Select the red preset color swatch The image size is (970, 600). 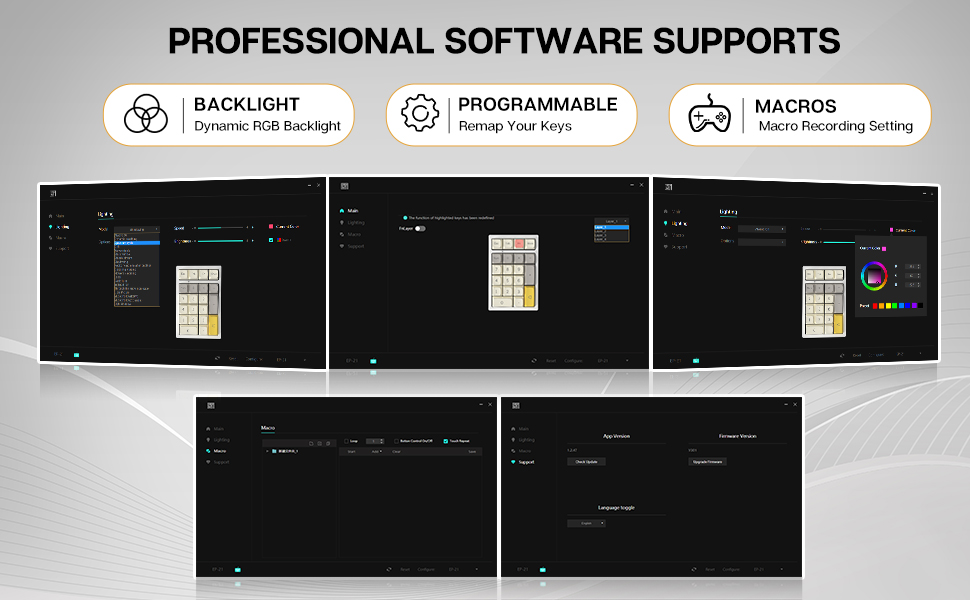point(874,306)
